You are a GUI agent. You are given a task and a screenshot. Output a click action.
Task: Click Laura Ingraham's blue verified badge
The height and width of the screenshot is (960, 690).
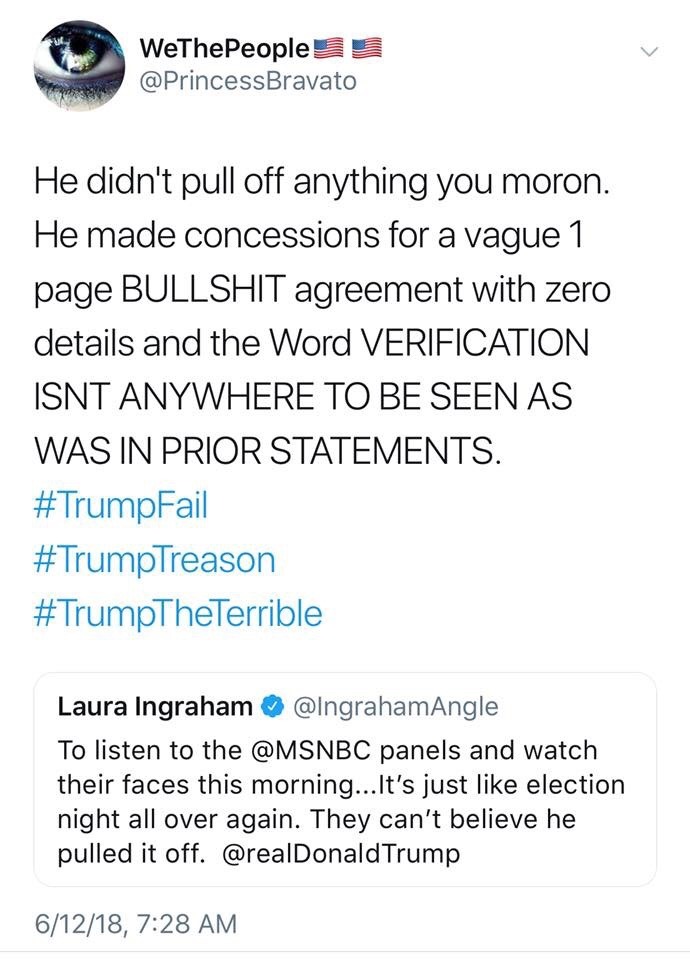tap(272, 707)
